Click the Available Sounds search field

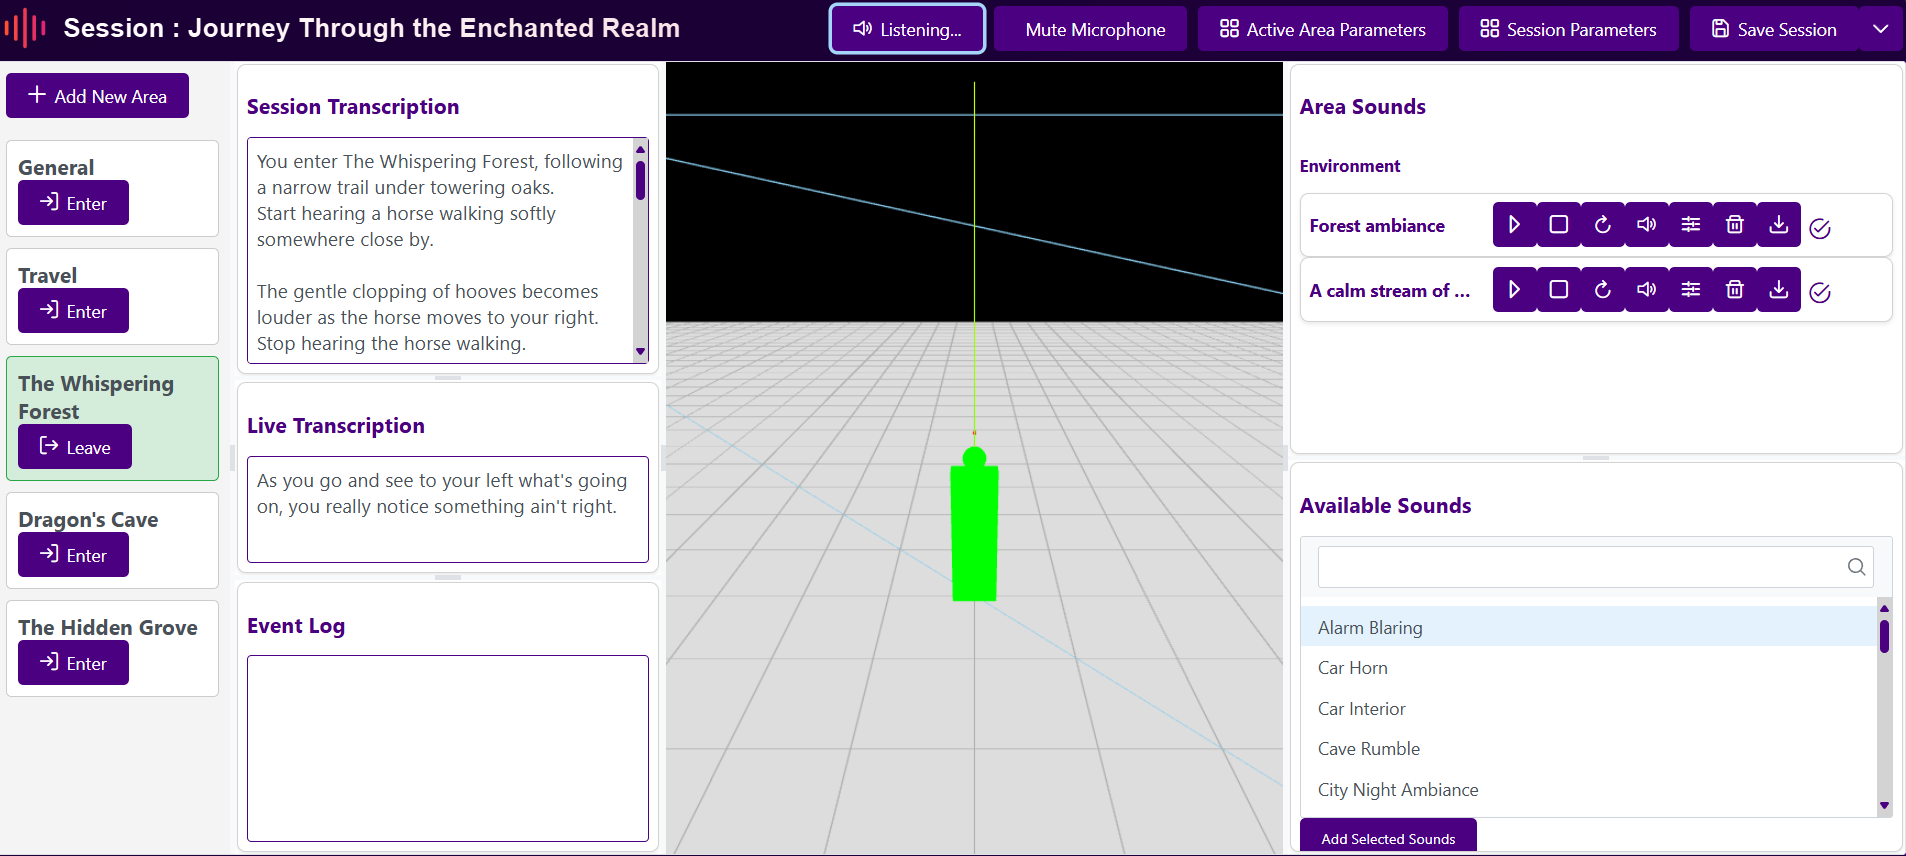pyautogui.click(x=1580, y=567)
